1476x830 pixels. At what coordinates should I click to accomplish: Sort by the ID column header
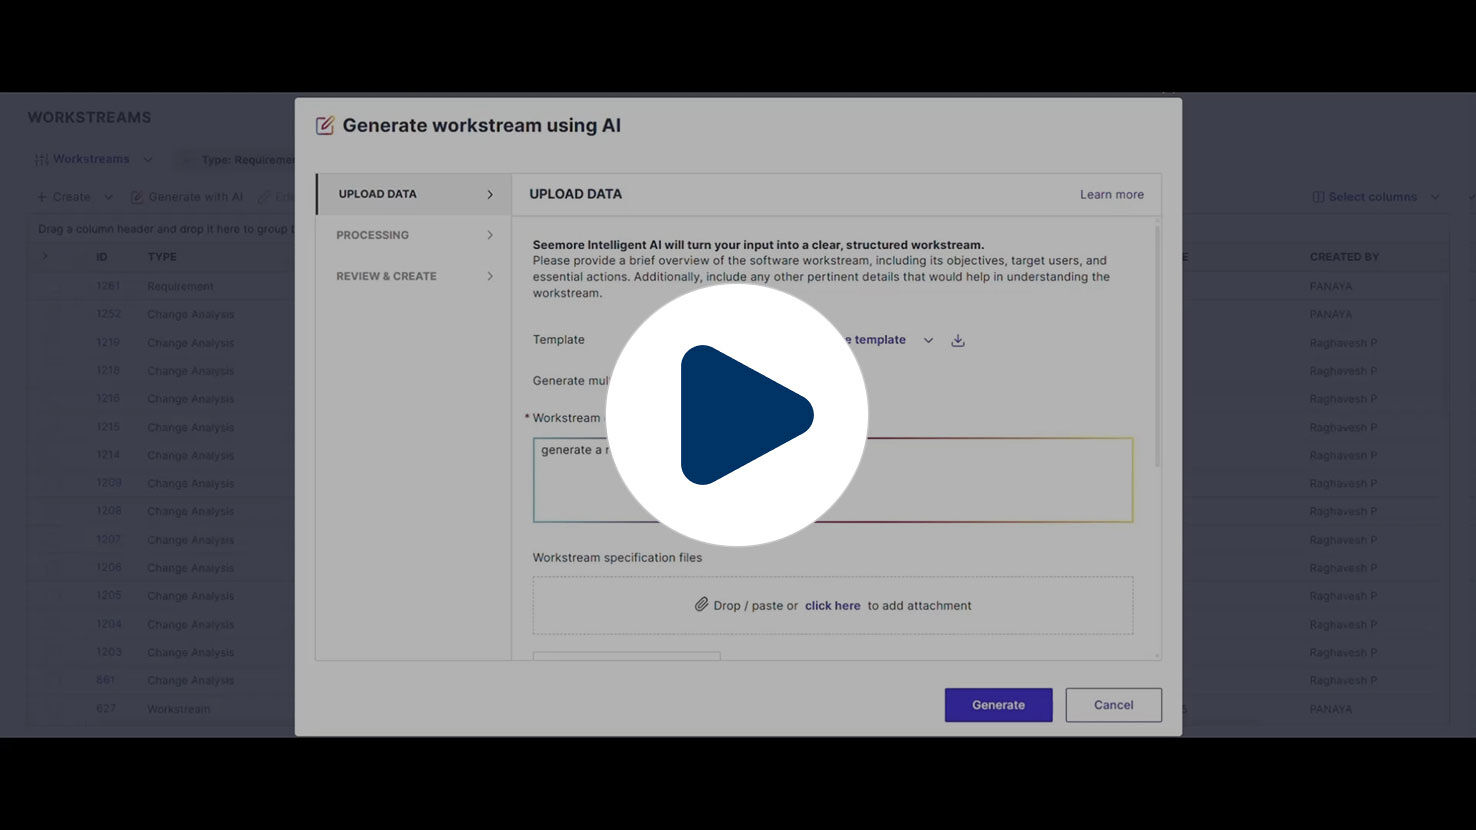tap(102, 257)
